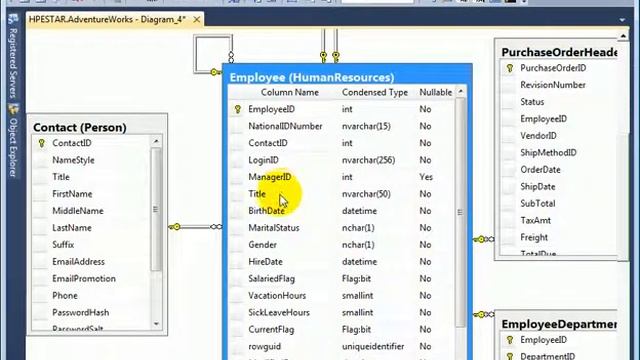Close the Diagram_4 document tab
The height and width of the screenshot is (360, 640).
197,19
